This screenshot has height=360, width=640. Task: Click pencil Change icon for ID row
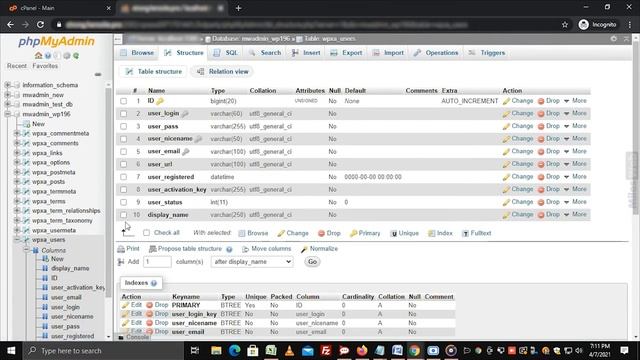coord(507,101)
